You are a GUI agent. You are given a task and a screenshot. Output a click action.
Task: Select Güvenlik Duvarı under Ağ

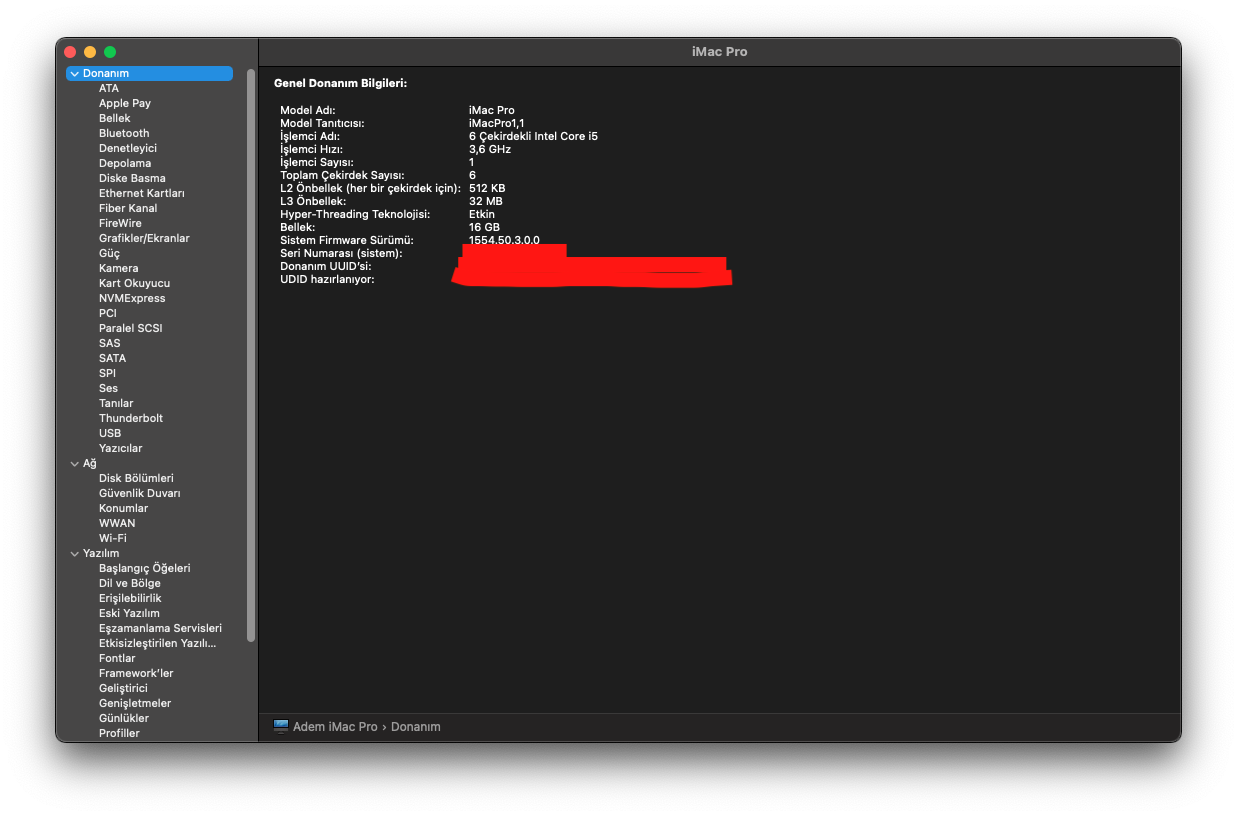[140, 493]
